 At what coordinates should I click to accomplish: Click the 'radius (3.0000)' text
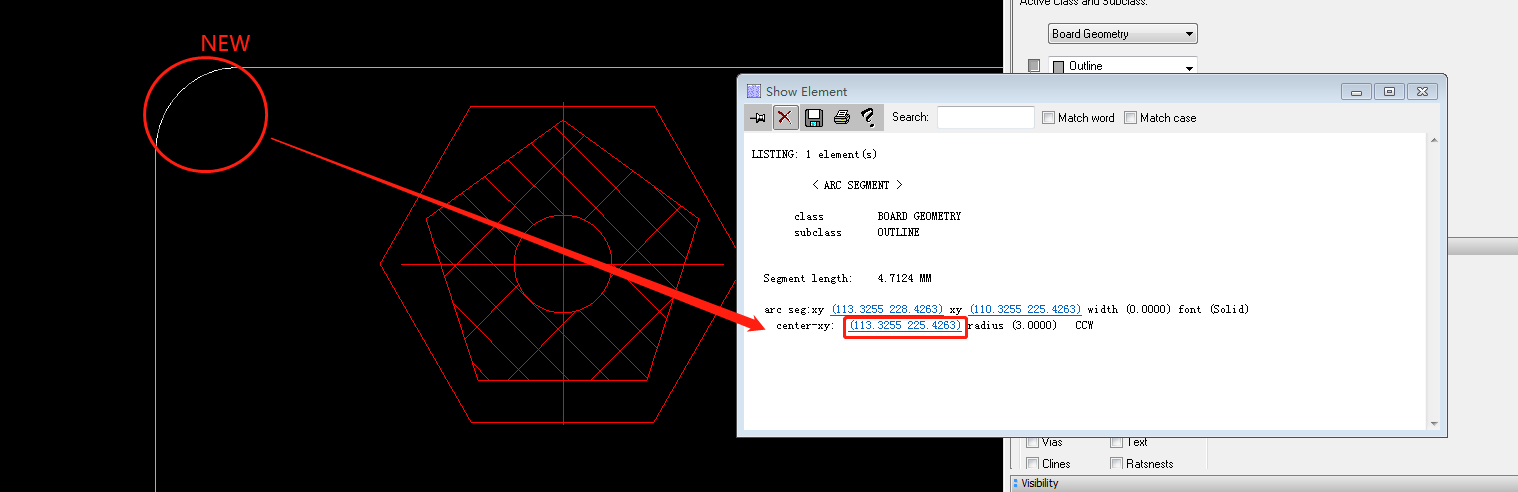1012,326
